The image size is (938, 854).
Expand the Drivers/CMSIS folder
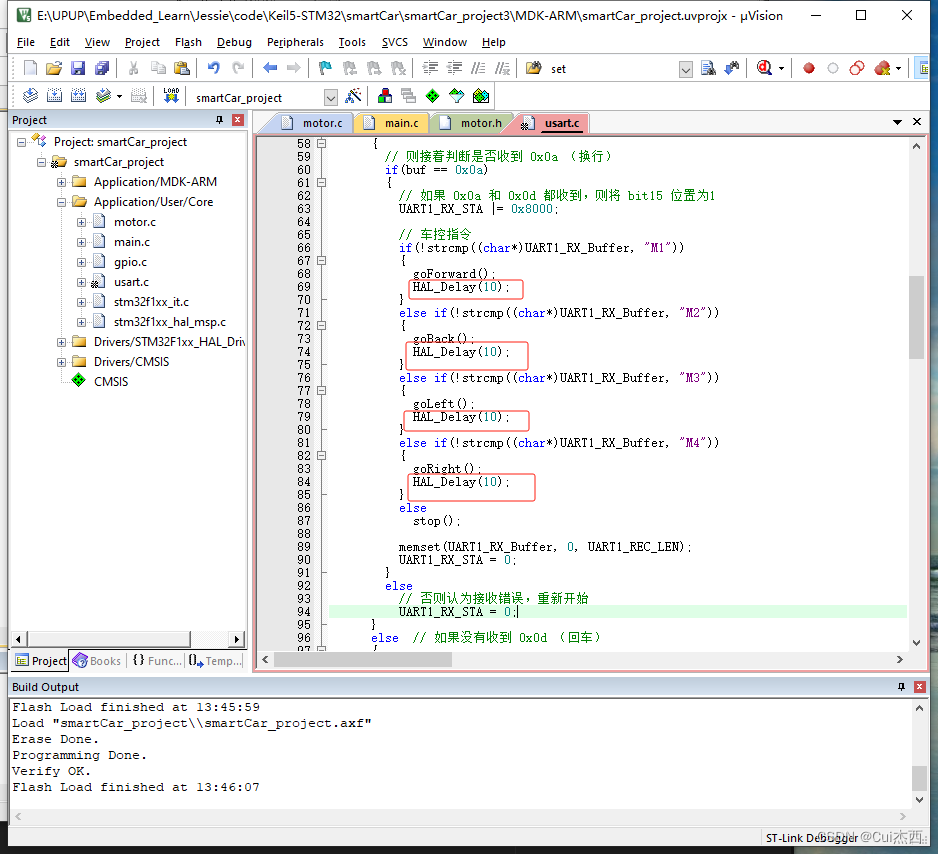click(x=61, y=362)
